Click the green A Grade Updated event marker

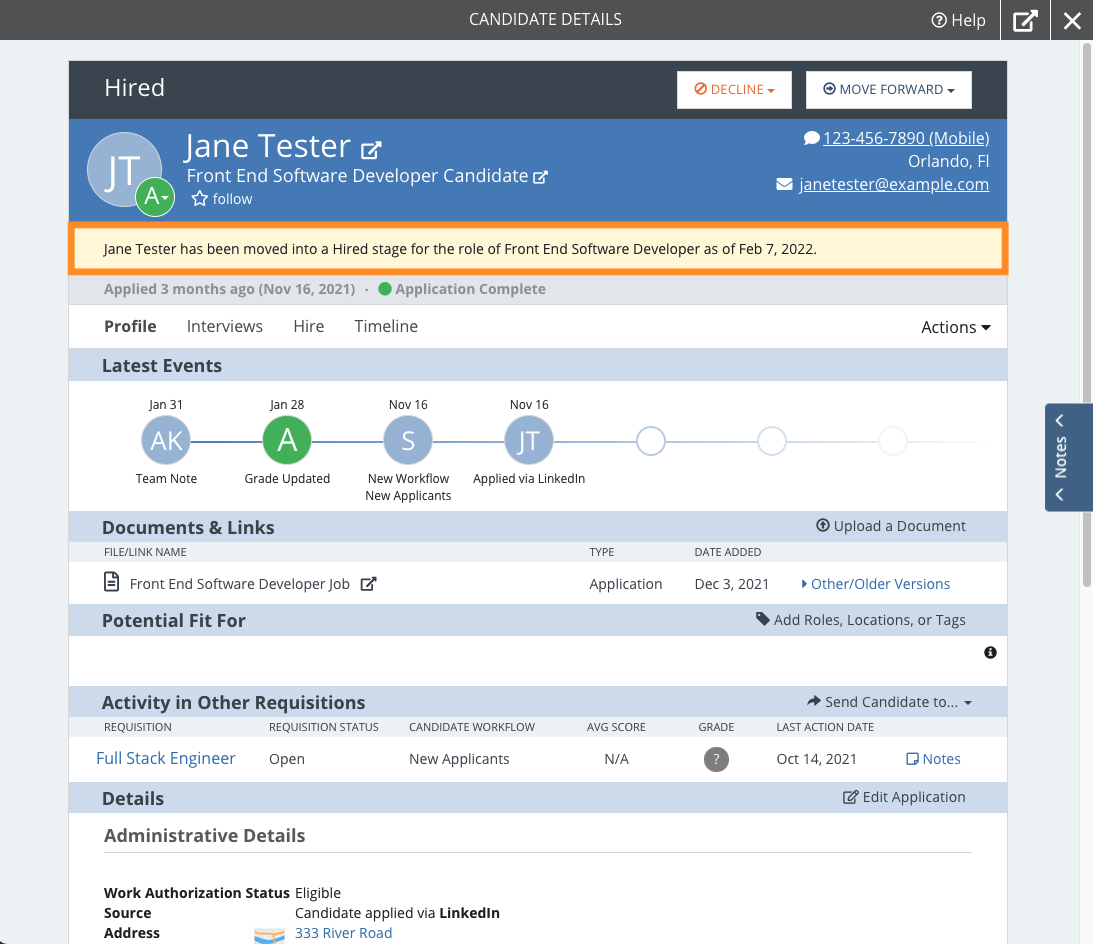[x=286, y=441]
